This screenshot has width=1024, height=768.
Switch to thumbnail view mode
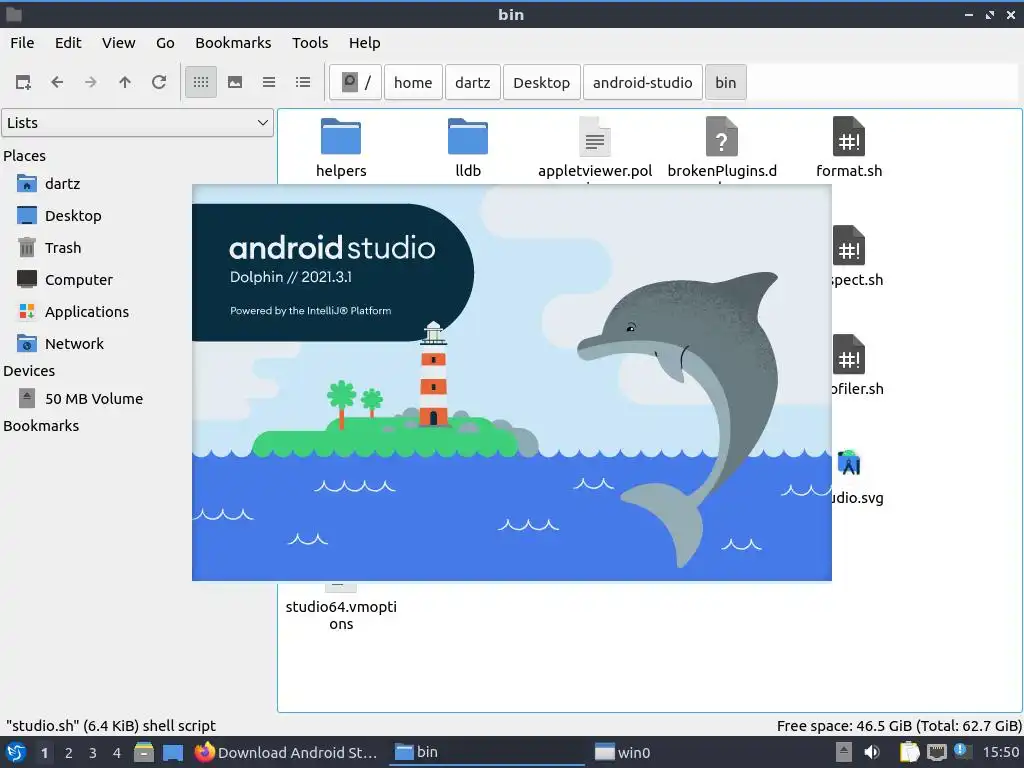[235, 82]
